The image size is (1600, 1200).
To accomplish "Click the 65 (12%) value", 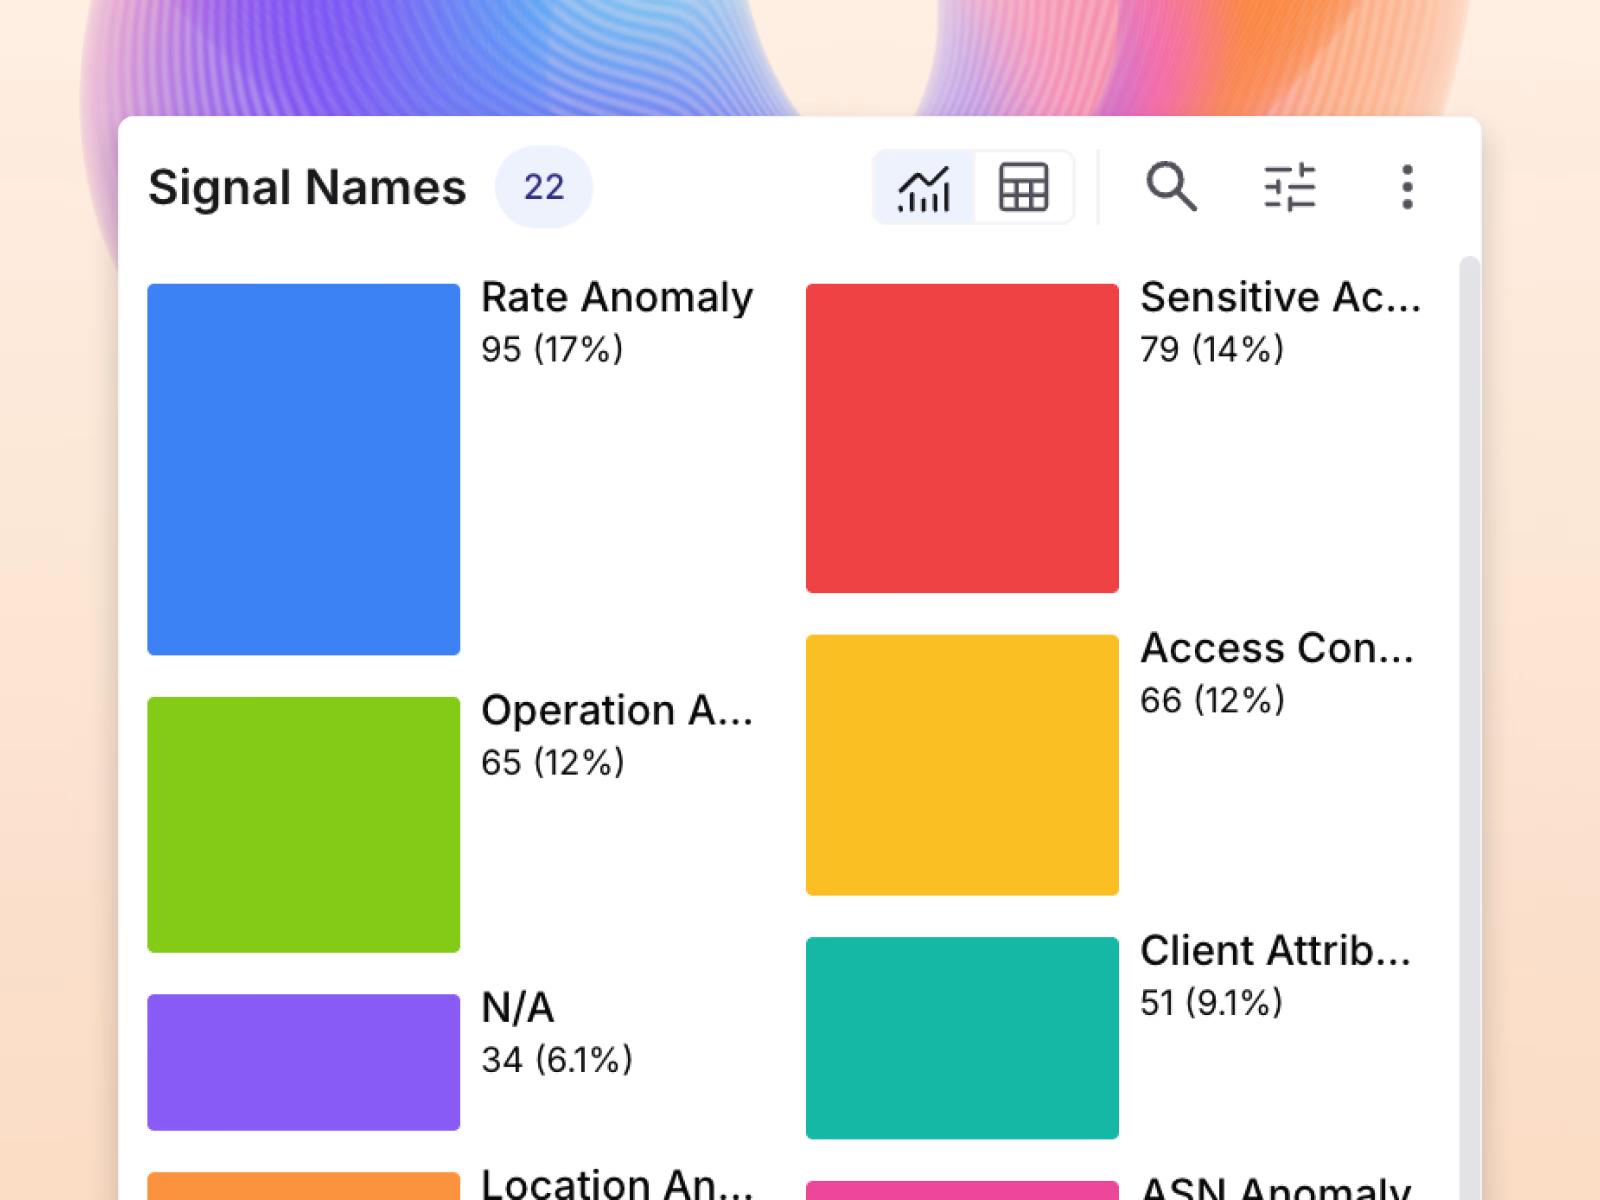I will coord(553,762).
